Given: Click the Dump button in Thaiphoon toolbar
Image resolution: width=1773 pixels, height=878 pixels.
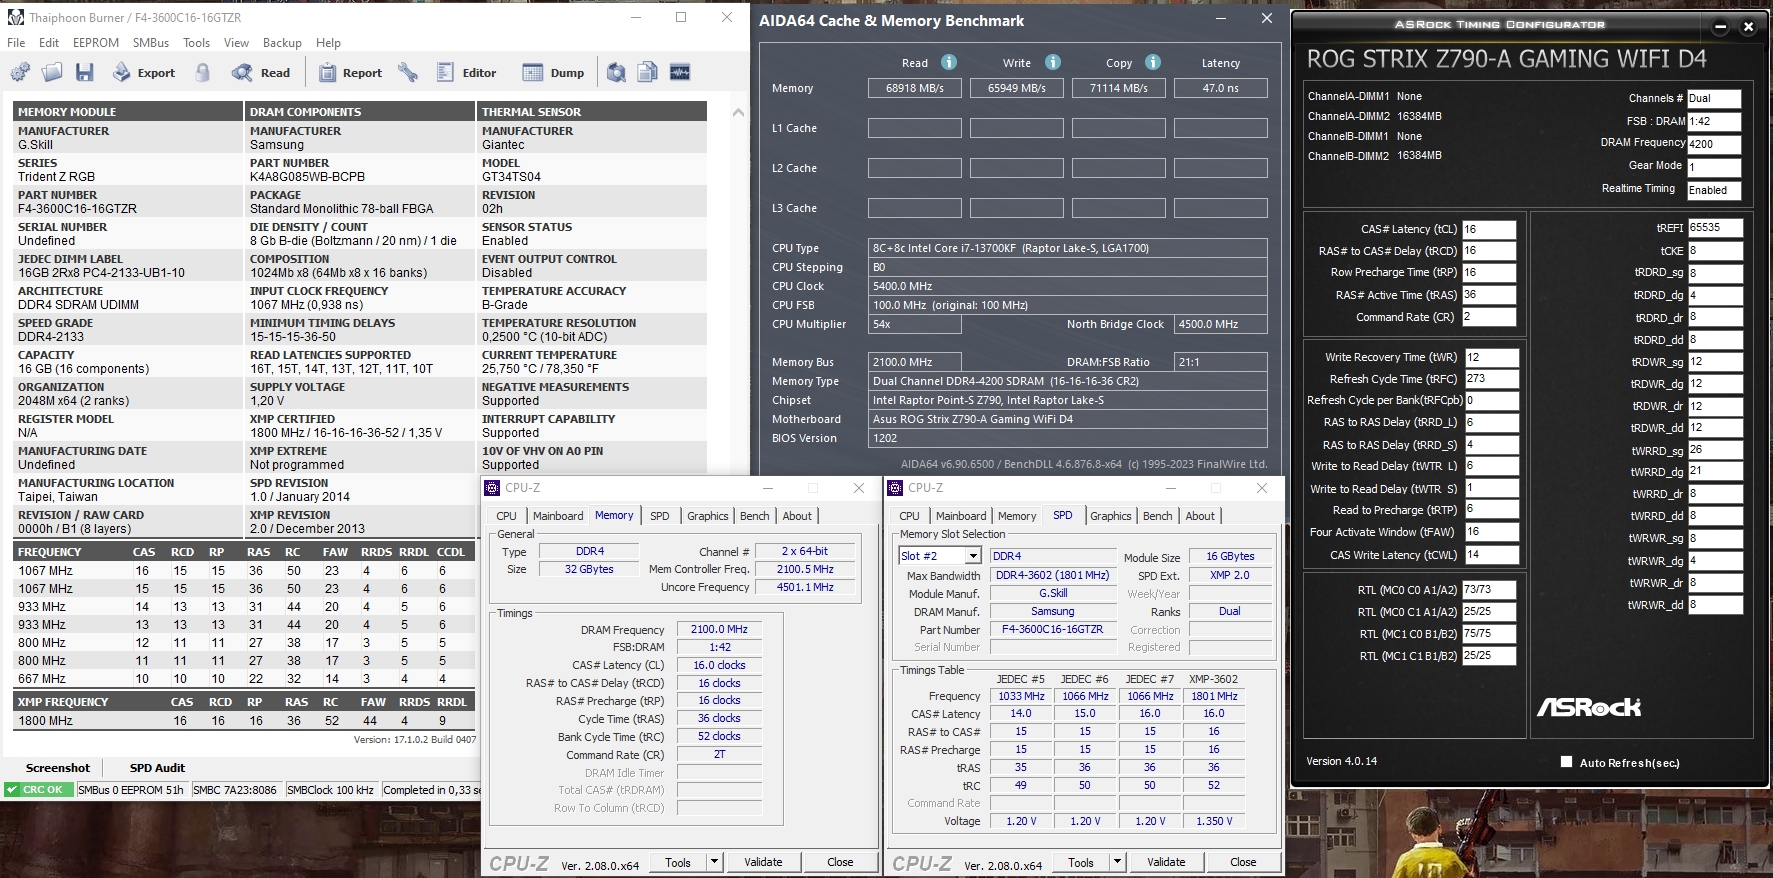Looking at the screenshot, I should point(554,72).
